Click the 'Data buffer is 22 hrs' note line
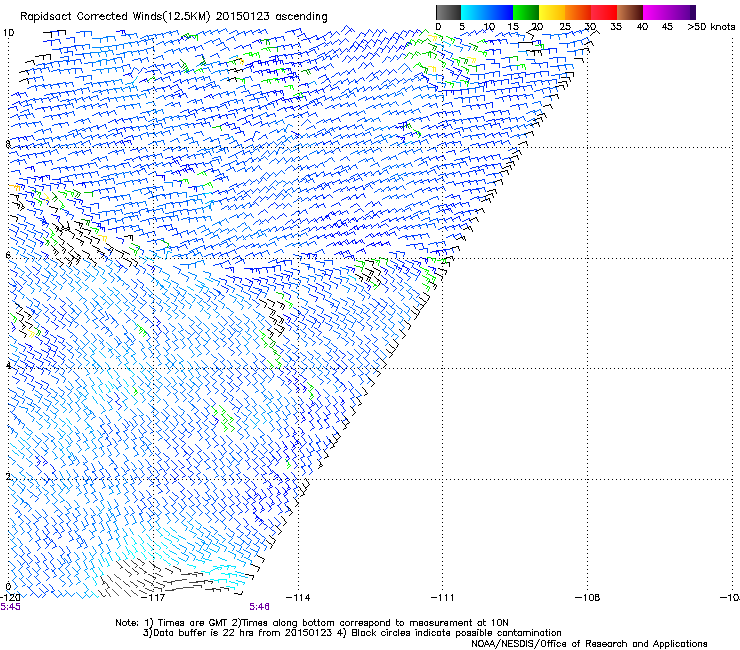Screen dimensions: 740x650 (352, 633)
